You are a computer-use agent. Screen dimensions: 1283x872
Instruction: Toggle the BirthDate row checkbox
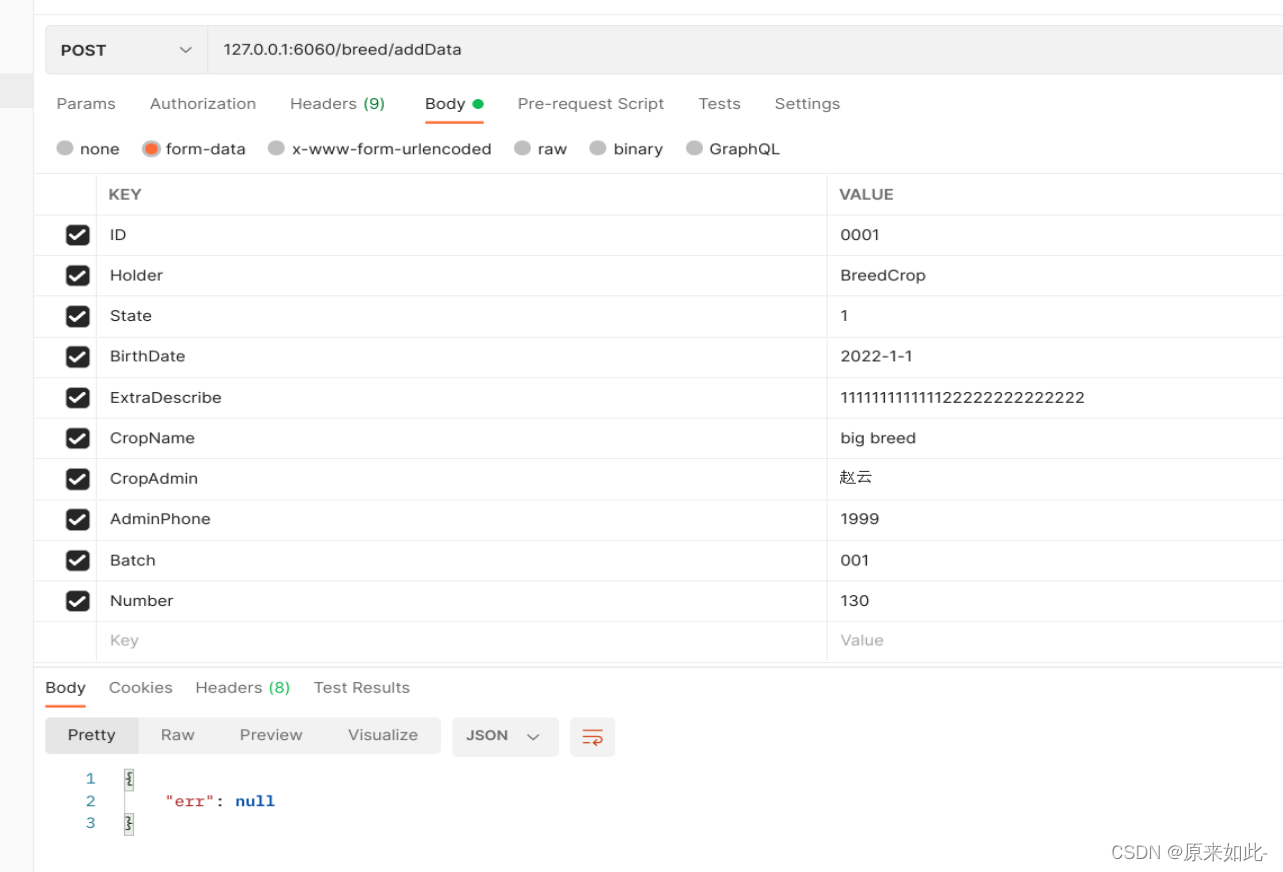(77, 356)
